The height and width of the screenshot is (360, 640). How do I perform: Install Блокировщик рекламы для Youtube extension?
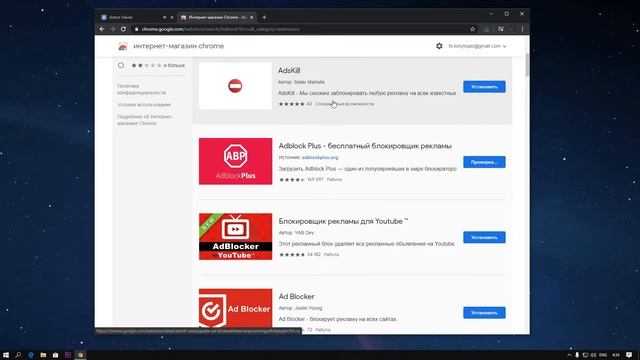484,237
